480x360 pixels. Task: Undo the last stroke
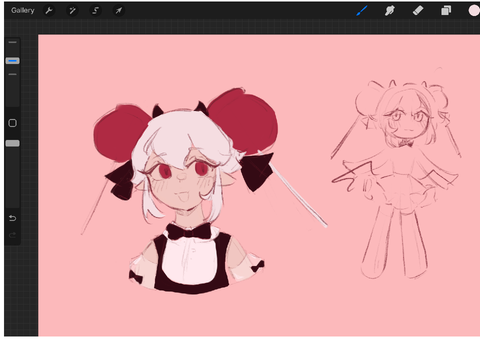[x=12, y=218]
